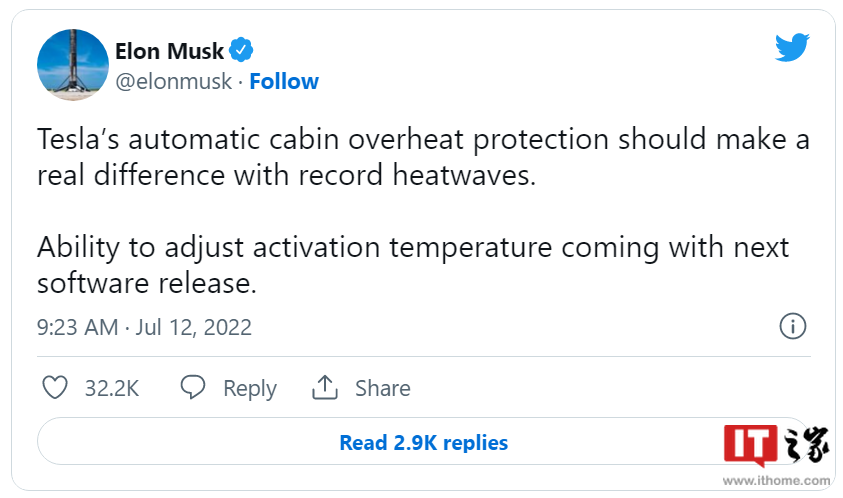Click the reply speech bubble icon
The image size is (843, 498).
click(194, 388)
